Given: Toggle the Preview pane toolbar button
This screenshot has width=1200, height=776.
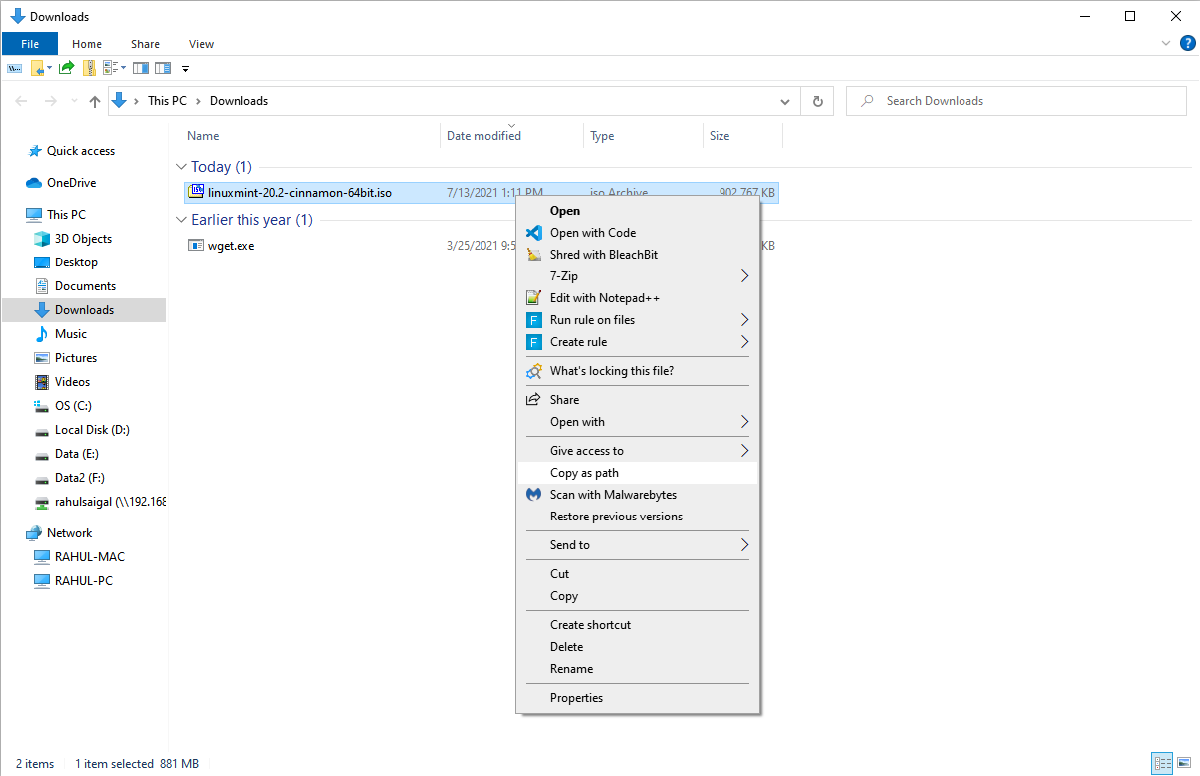Looking at the screenshot, I should (140, 68).
